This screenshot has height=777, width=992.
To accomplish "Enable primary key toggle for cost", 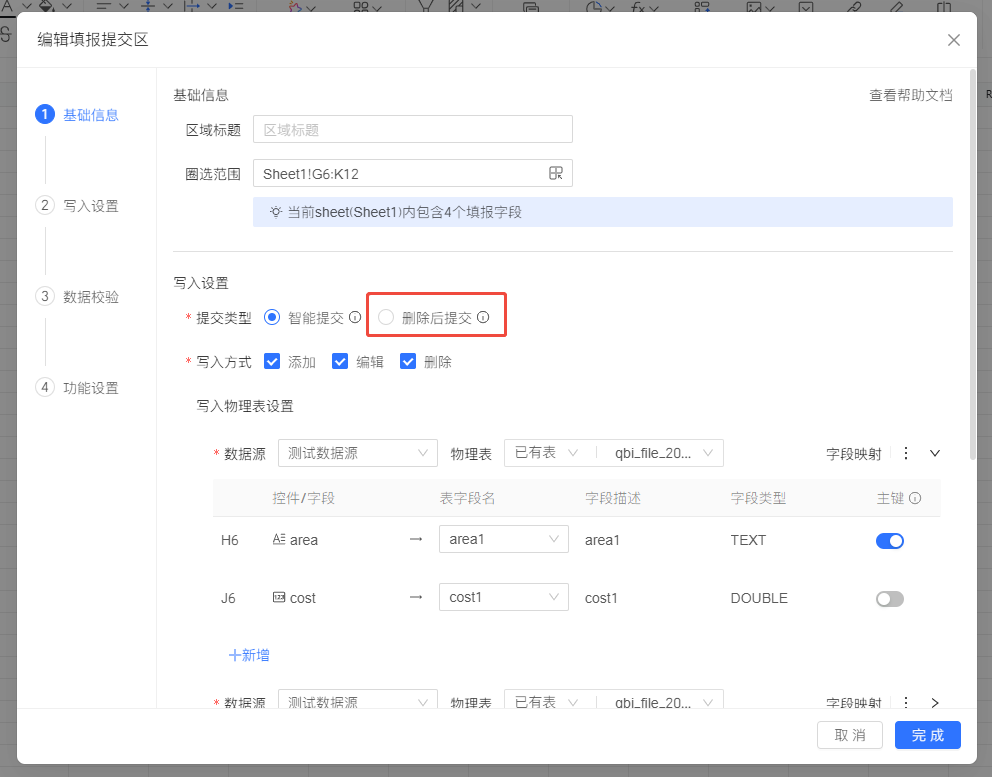I will [889, 599].
